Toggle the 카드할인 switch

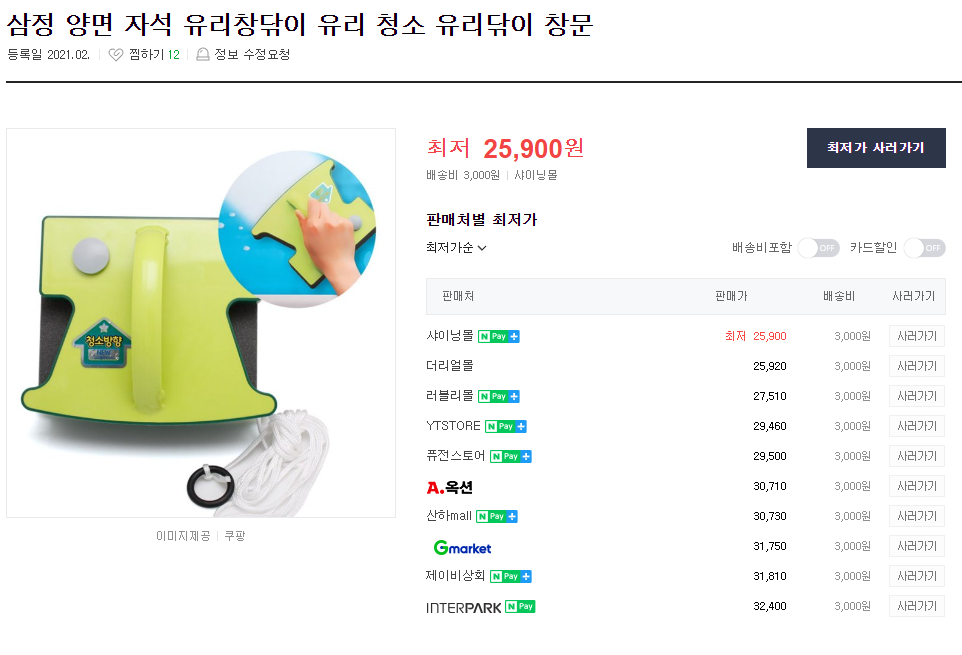point(925,248)
